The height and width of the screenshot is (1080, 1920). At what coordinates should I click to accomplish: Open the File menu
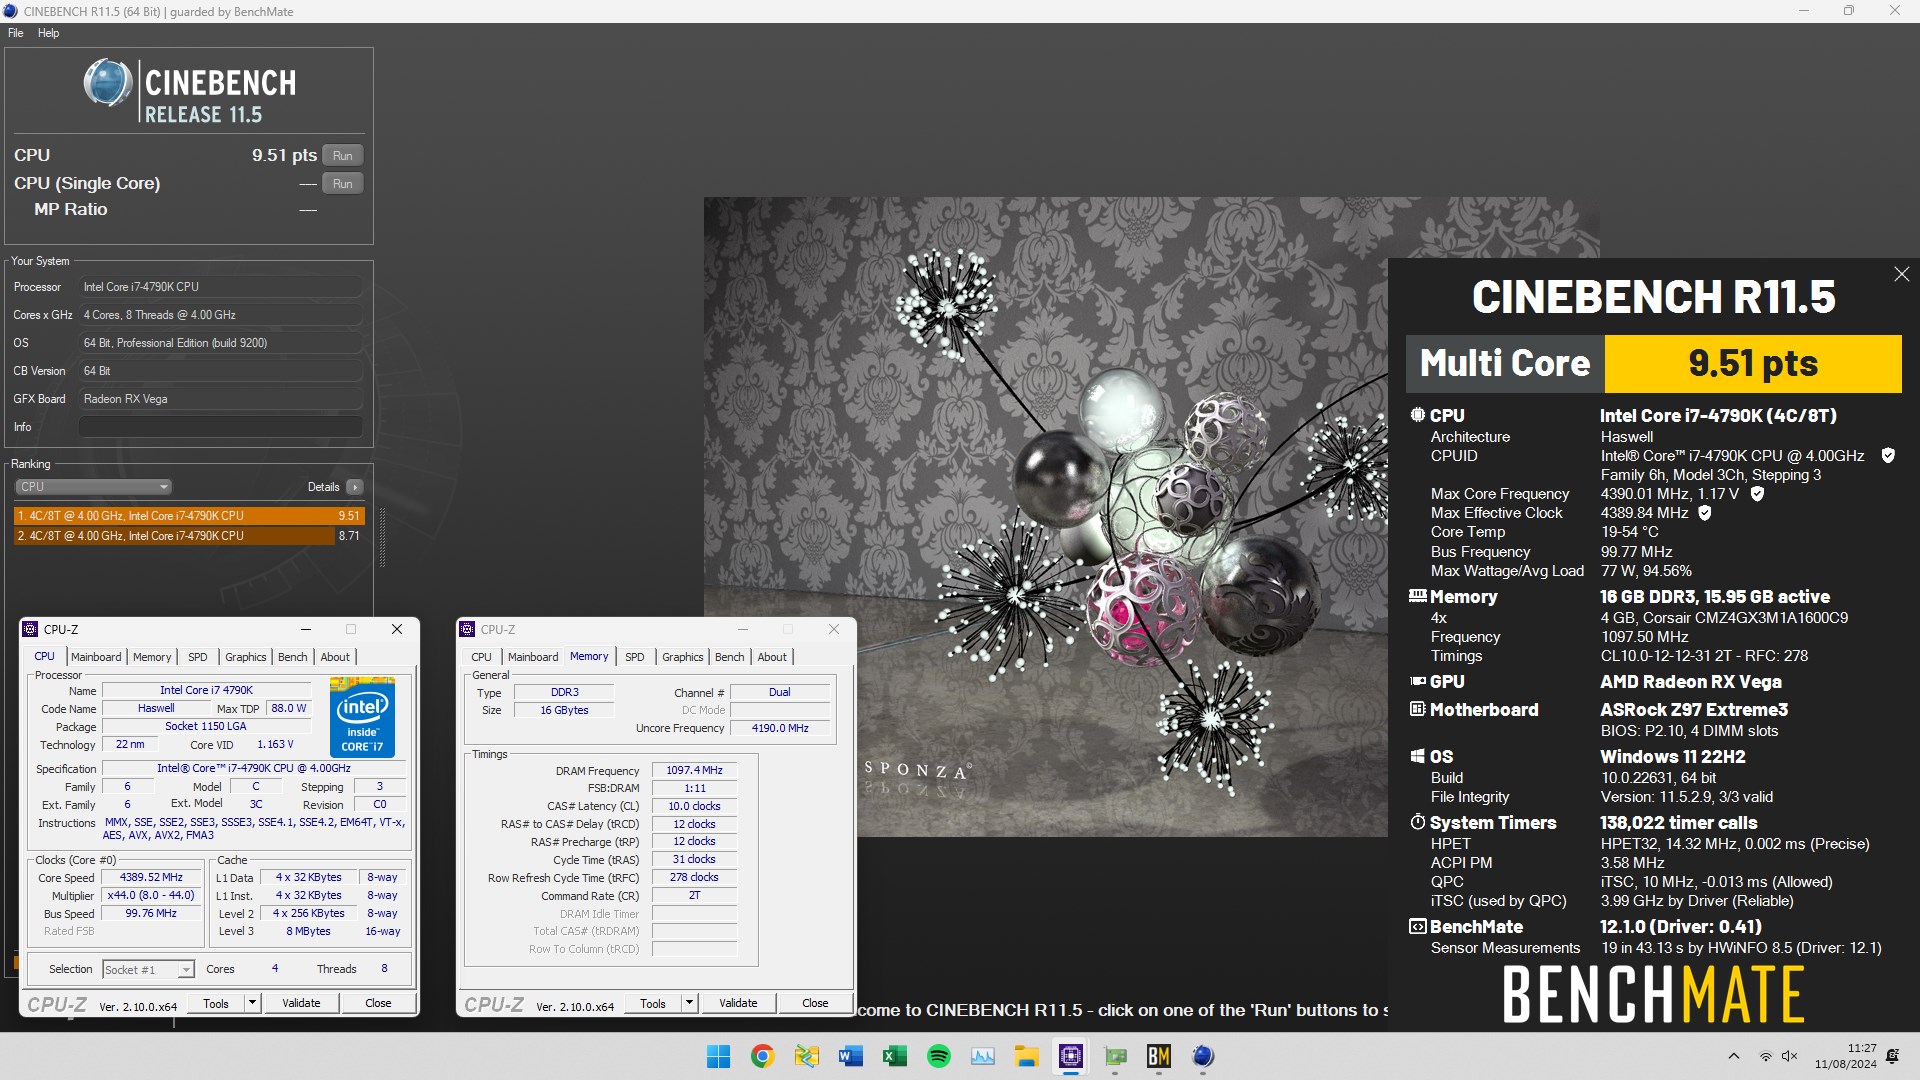pos(15,33)
